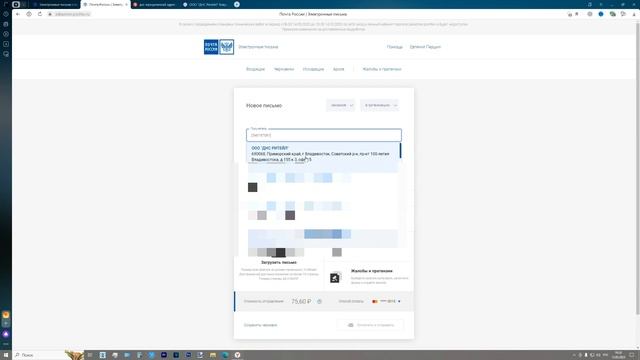
Task: Open the Черновики section
Action: [284, 69]
